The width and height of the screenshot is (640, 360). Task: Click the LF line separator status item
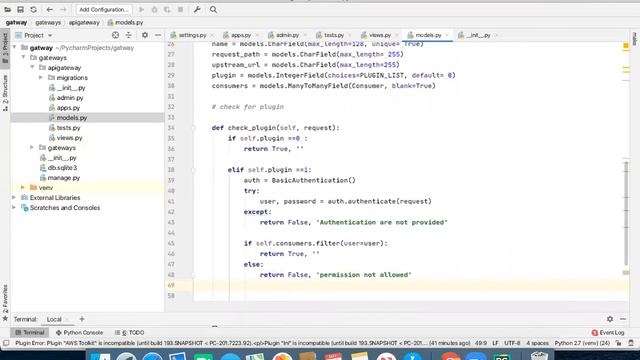click(495, 343)
